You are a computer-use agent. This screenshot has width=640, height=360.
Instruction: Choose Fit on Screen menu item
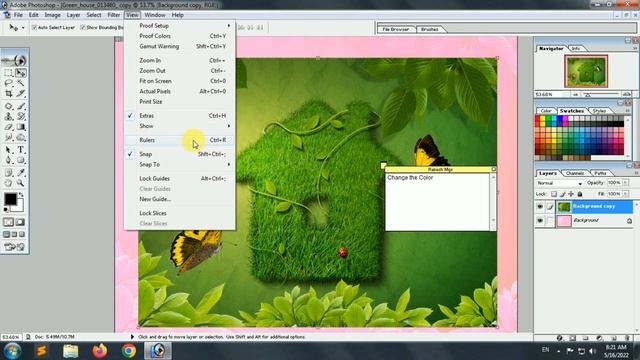click(180, 81)
